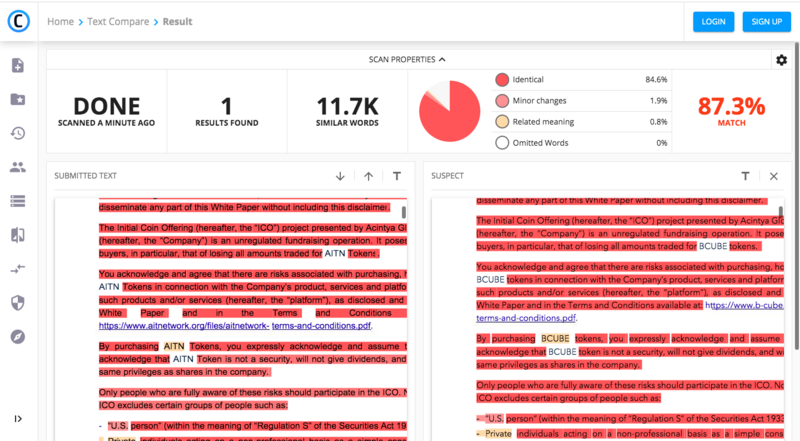The width and height of the screenshot is (800, 441).
Task: Click the suspect text scrollbar thumb
Action: (780, 212)
